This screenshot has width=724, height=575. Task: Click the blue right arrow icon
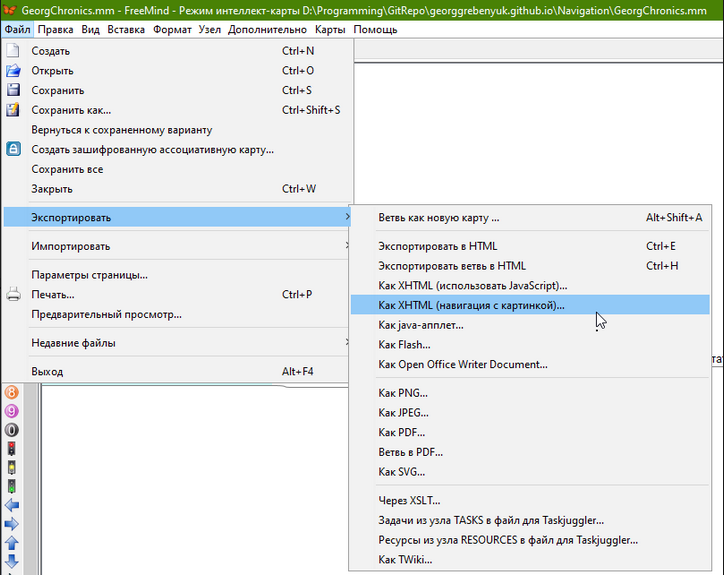click(x=13, y=524)
